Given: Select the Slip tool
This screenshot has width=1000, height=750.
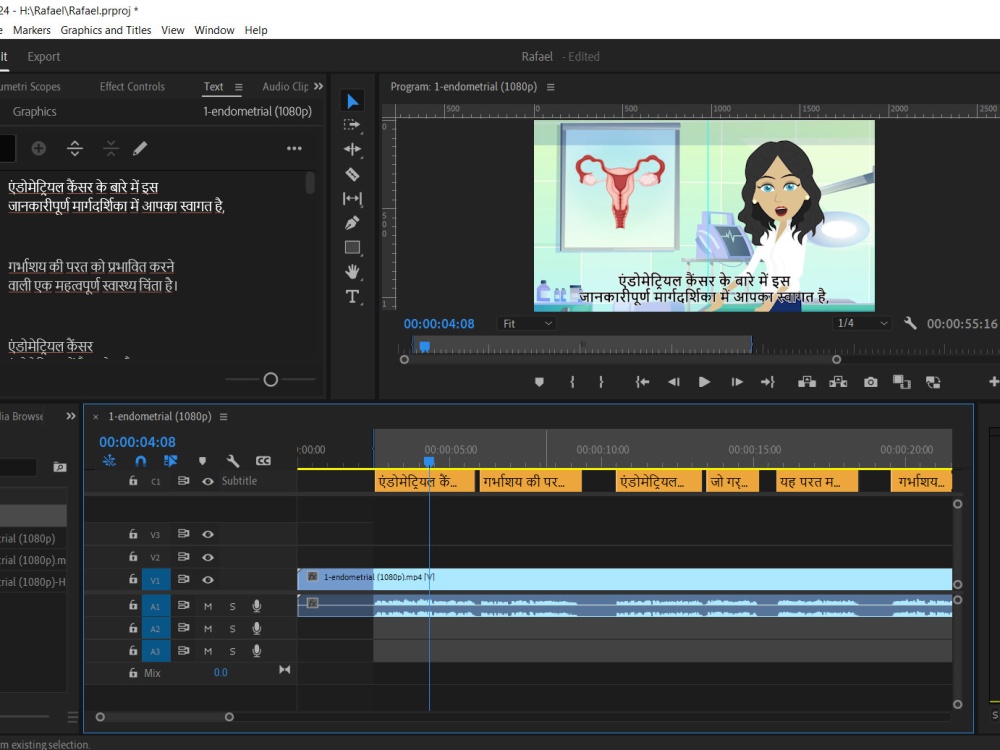Looking at the screenshot, I should coord(352,198).
